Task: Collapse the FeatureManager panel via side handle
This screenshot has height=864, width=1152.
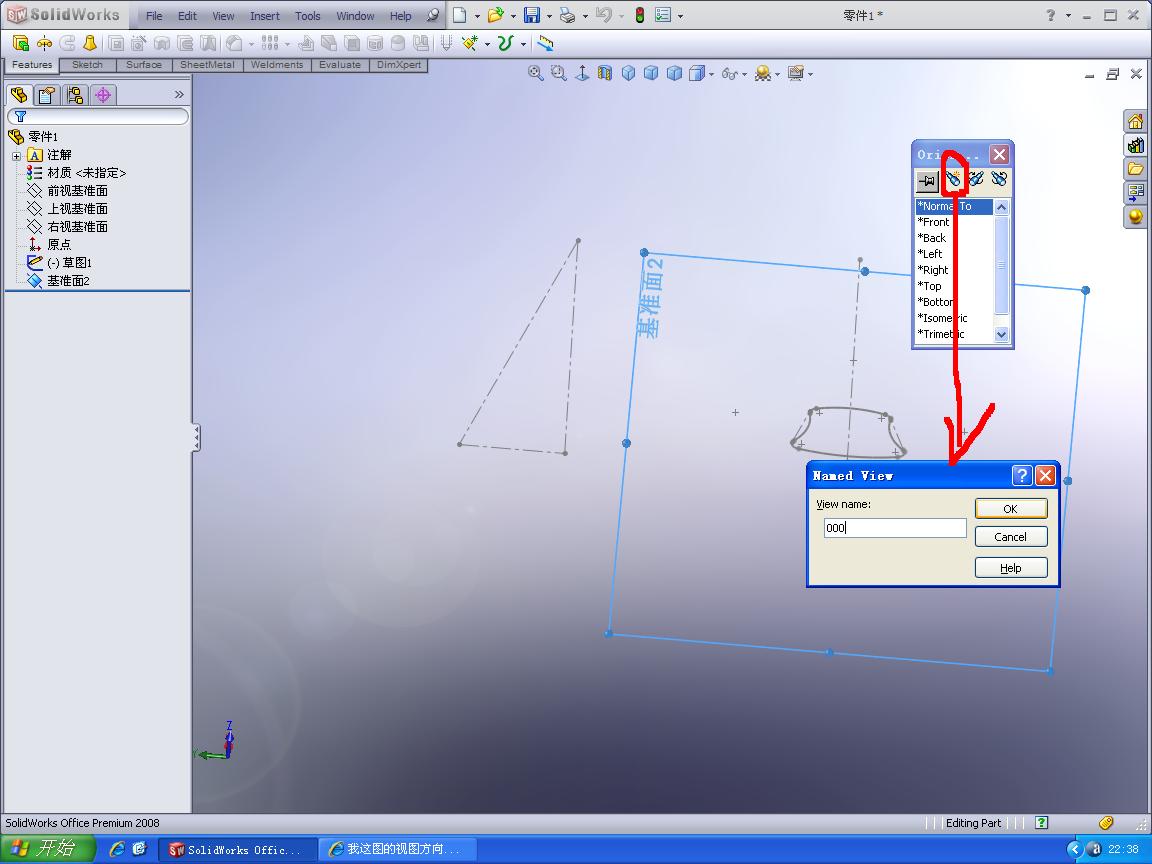Action: [x=196, y=438]
